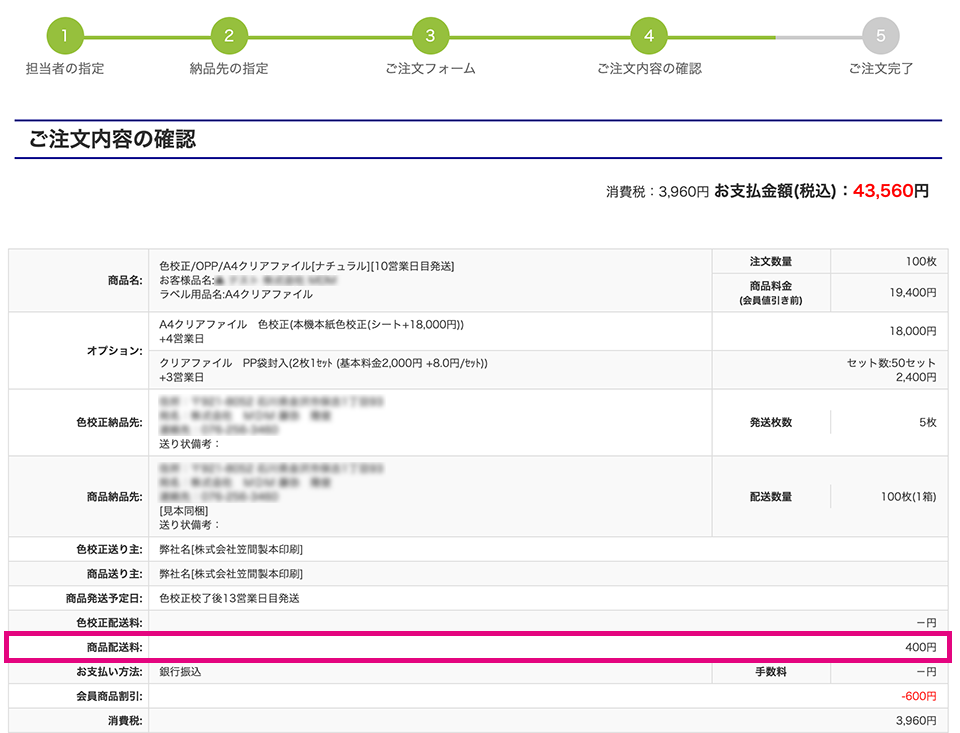
Task: Click the member discount -600円 value
Action: [920, 696]
